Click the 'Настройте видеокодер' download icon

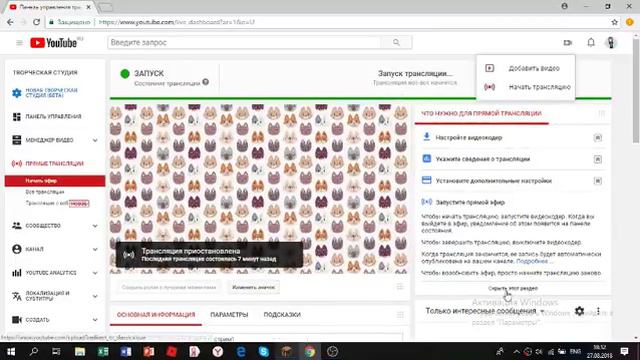click(x=427, y=137)
